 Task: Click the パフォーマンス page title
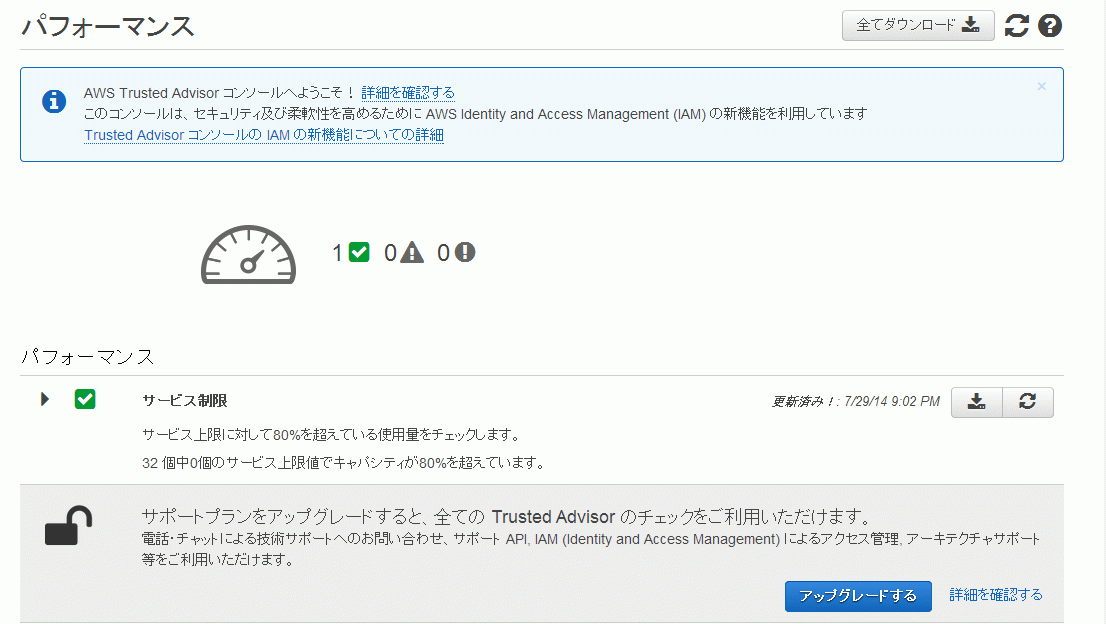point(108,26)
